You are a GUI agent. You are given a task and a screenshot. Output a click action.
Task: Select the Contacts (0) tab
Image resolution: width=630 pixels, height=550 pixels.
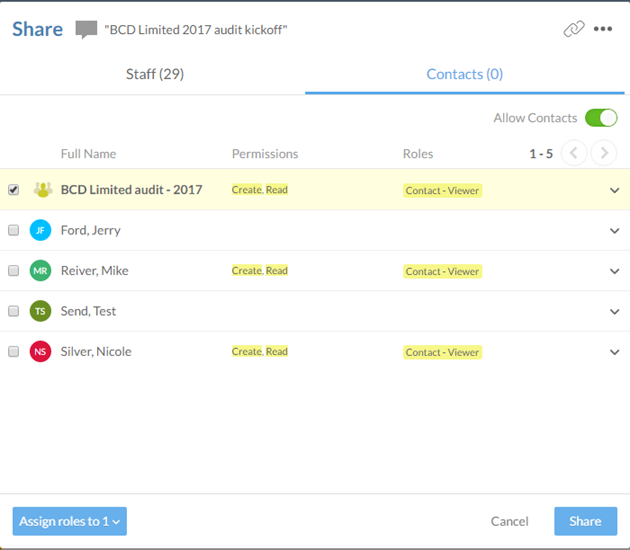[x=464, y=74]
